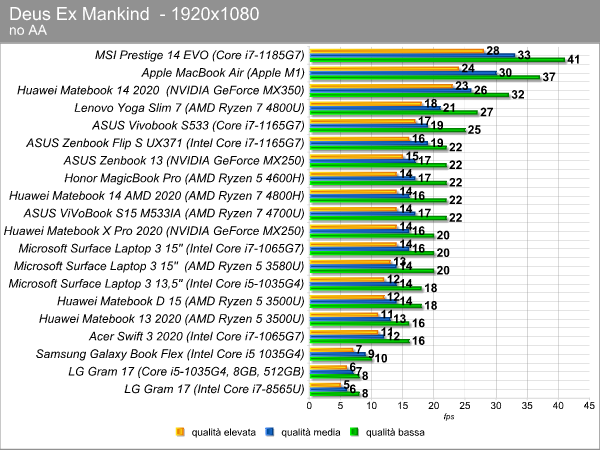Click the green bar value 25 for ASUS Vivobook S533
The image size is (600, 450).
point(474,130)
